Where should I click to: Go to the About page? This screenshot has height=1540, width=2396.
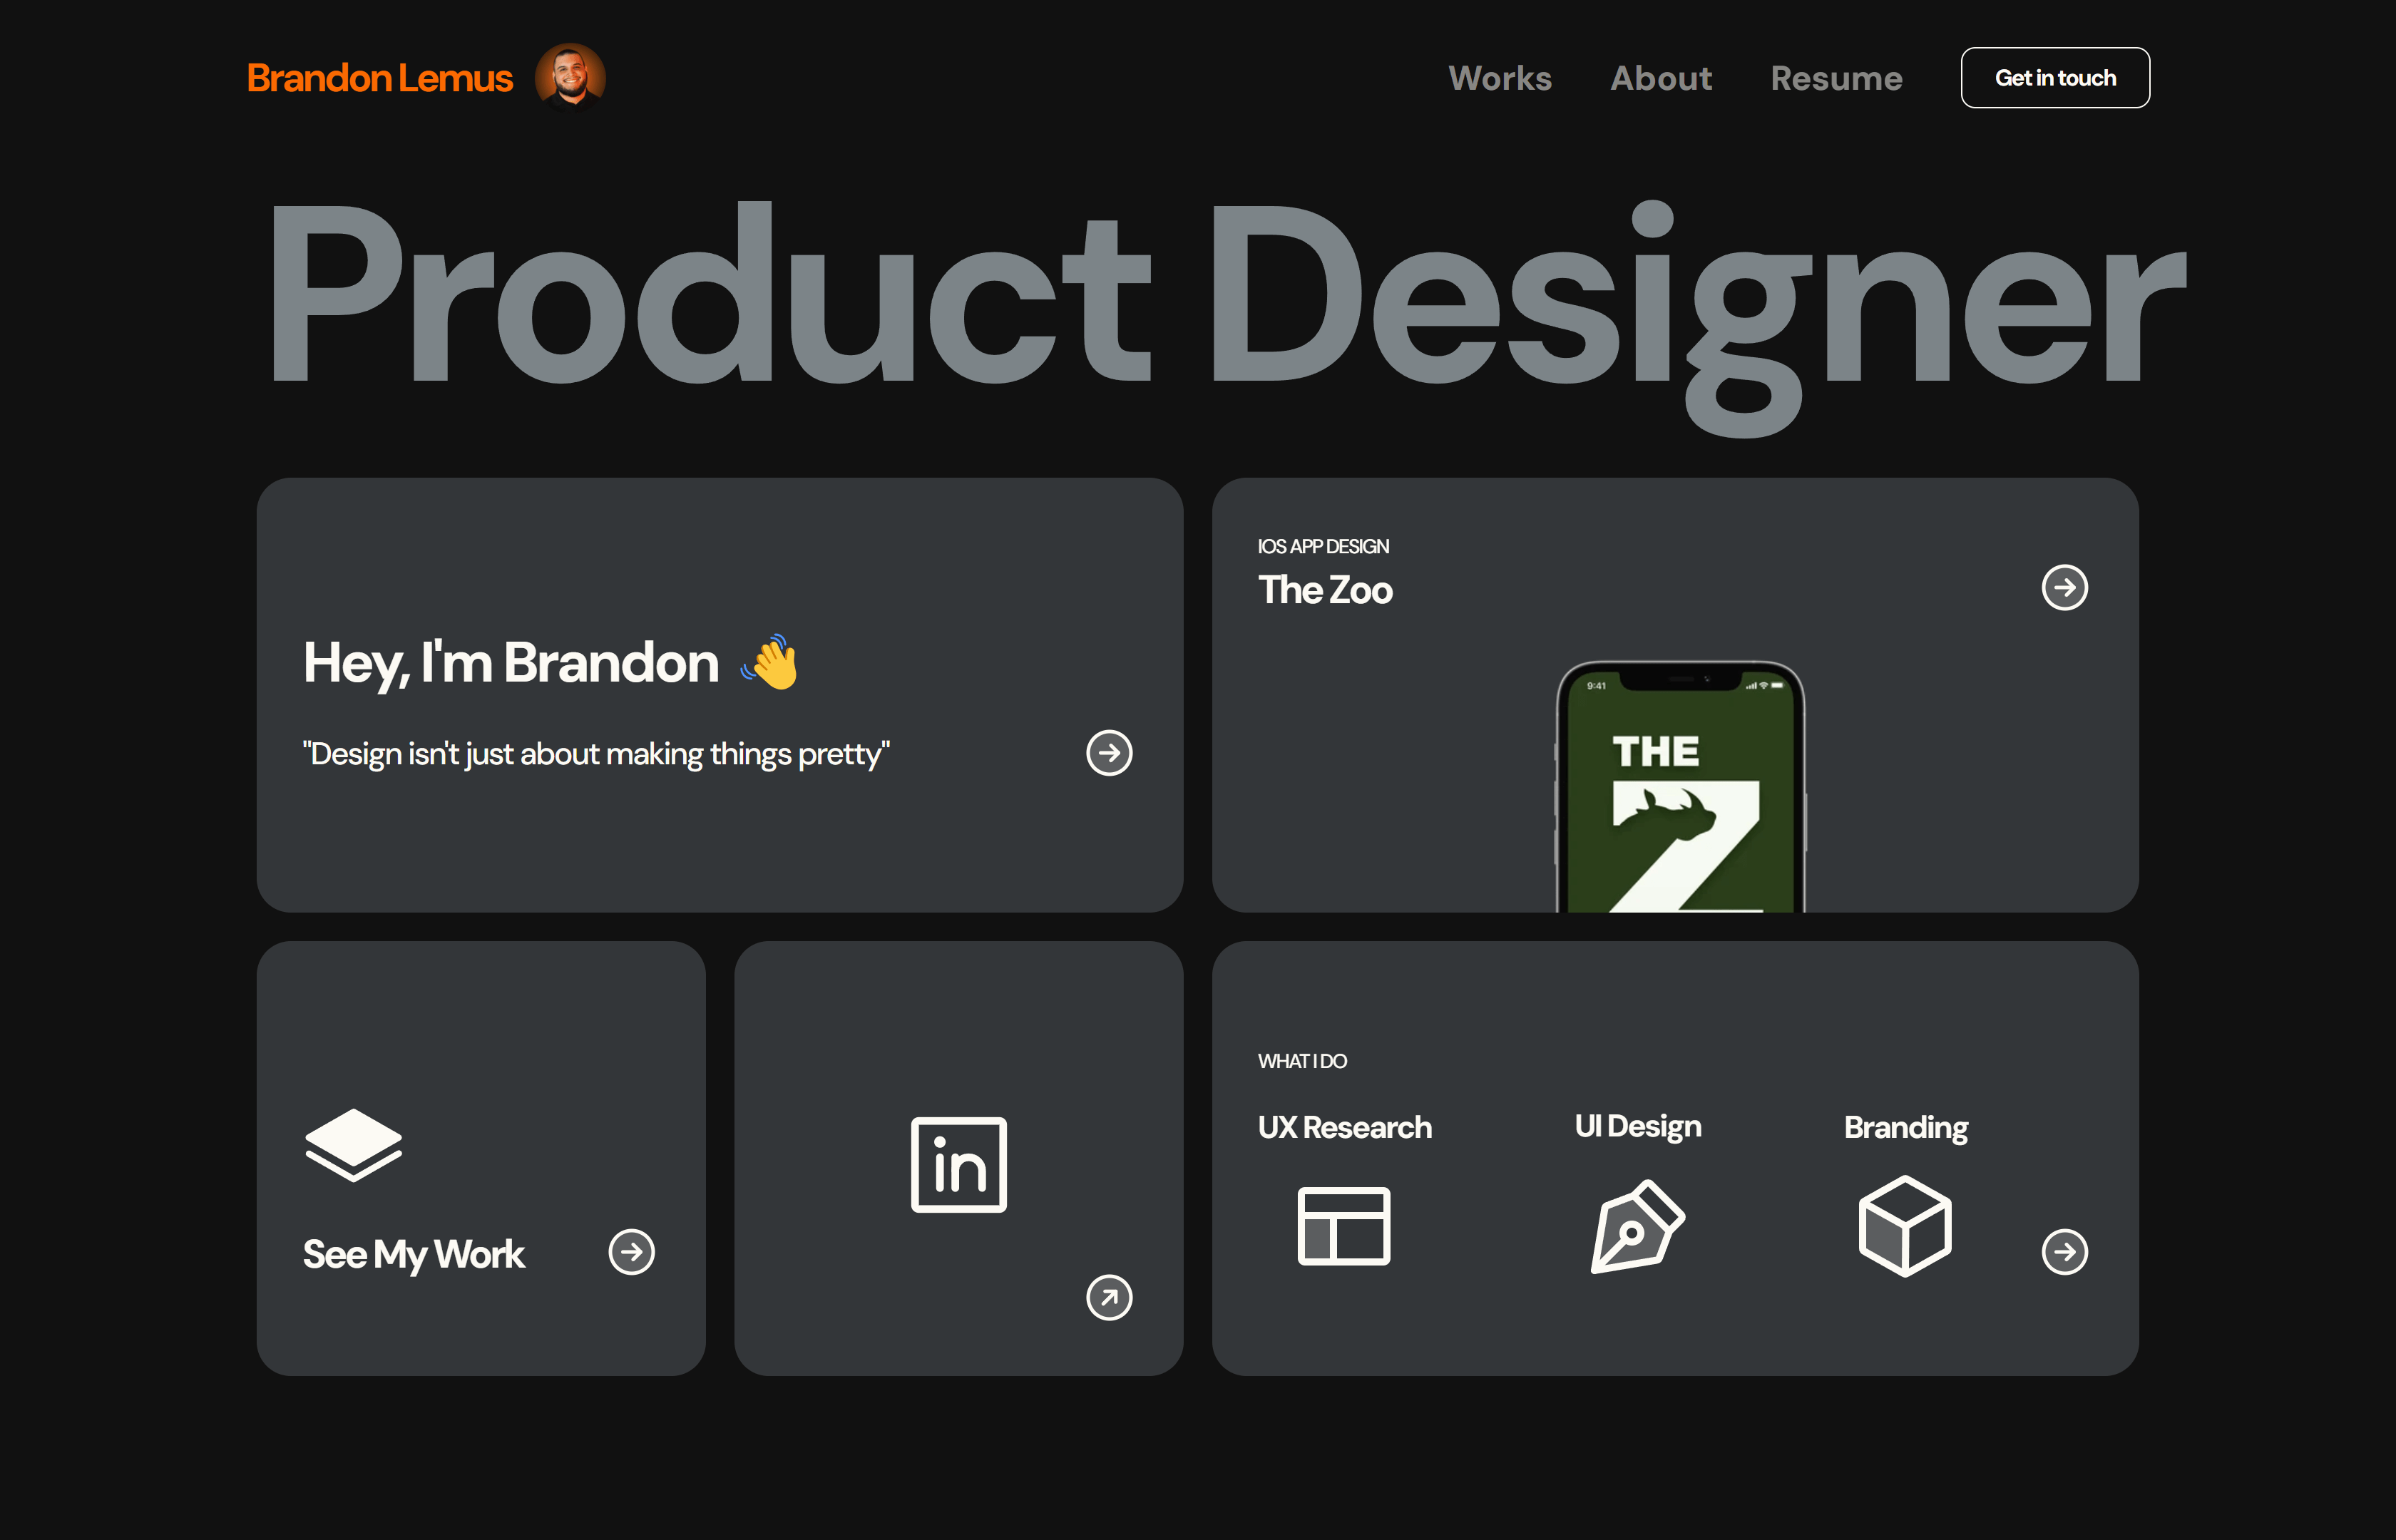(x=1661, y=78)
